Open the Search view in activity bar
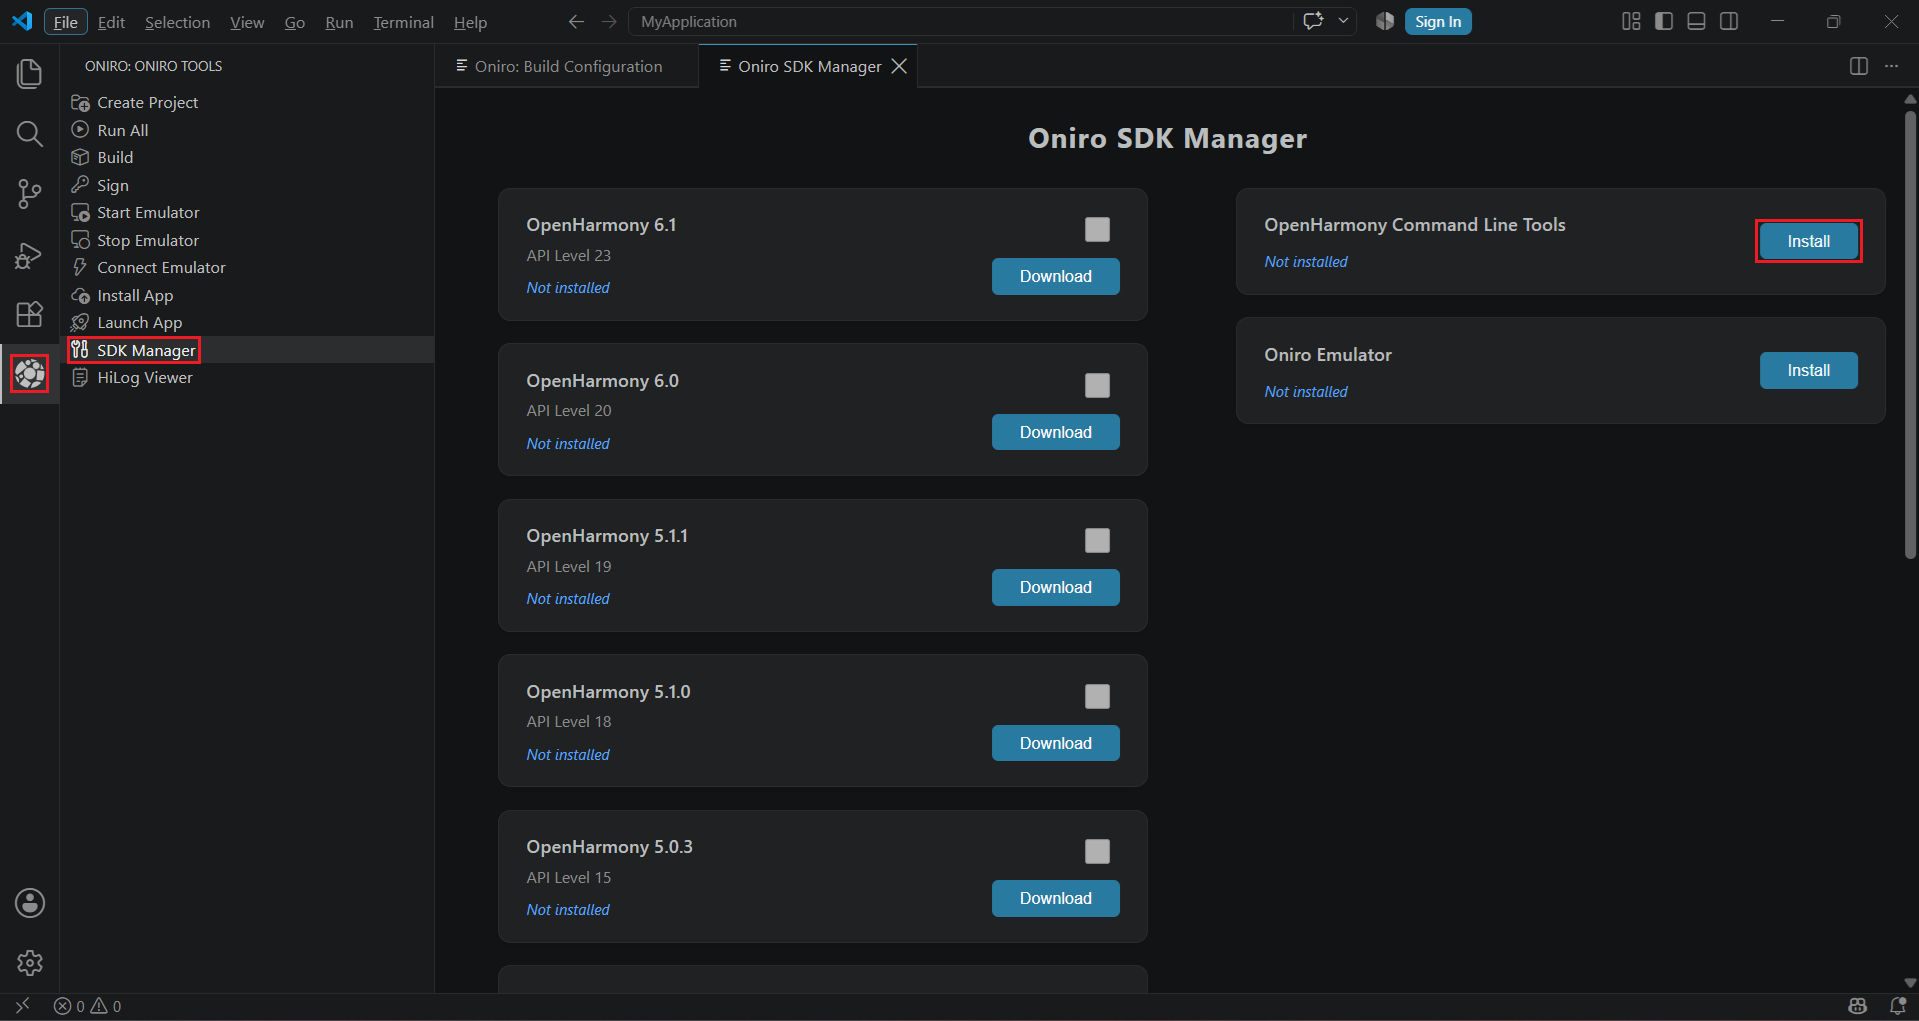Image resolution: width=1919 pixels, height=1021 pixels. tap(29, 134)
